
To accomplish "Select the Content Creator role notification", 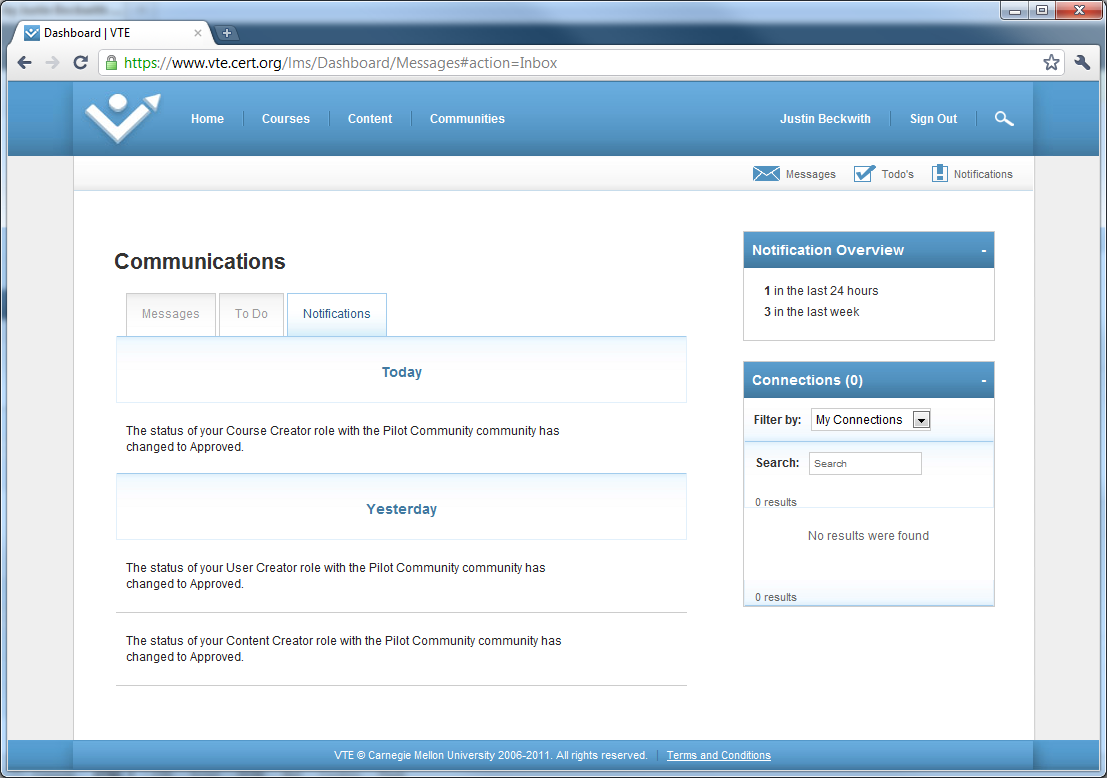I will tap(343, 648).
